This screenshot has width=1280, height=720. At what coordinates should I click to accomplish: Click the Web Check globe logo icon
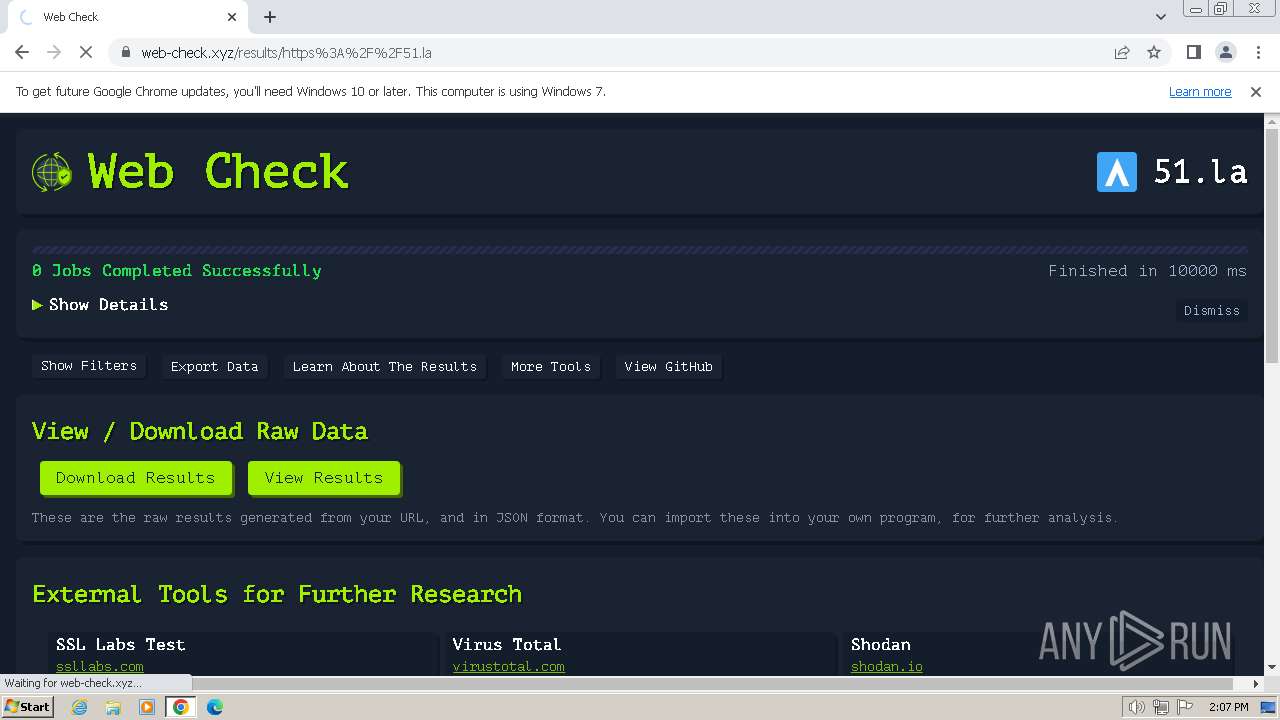[51, 172]
